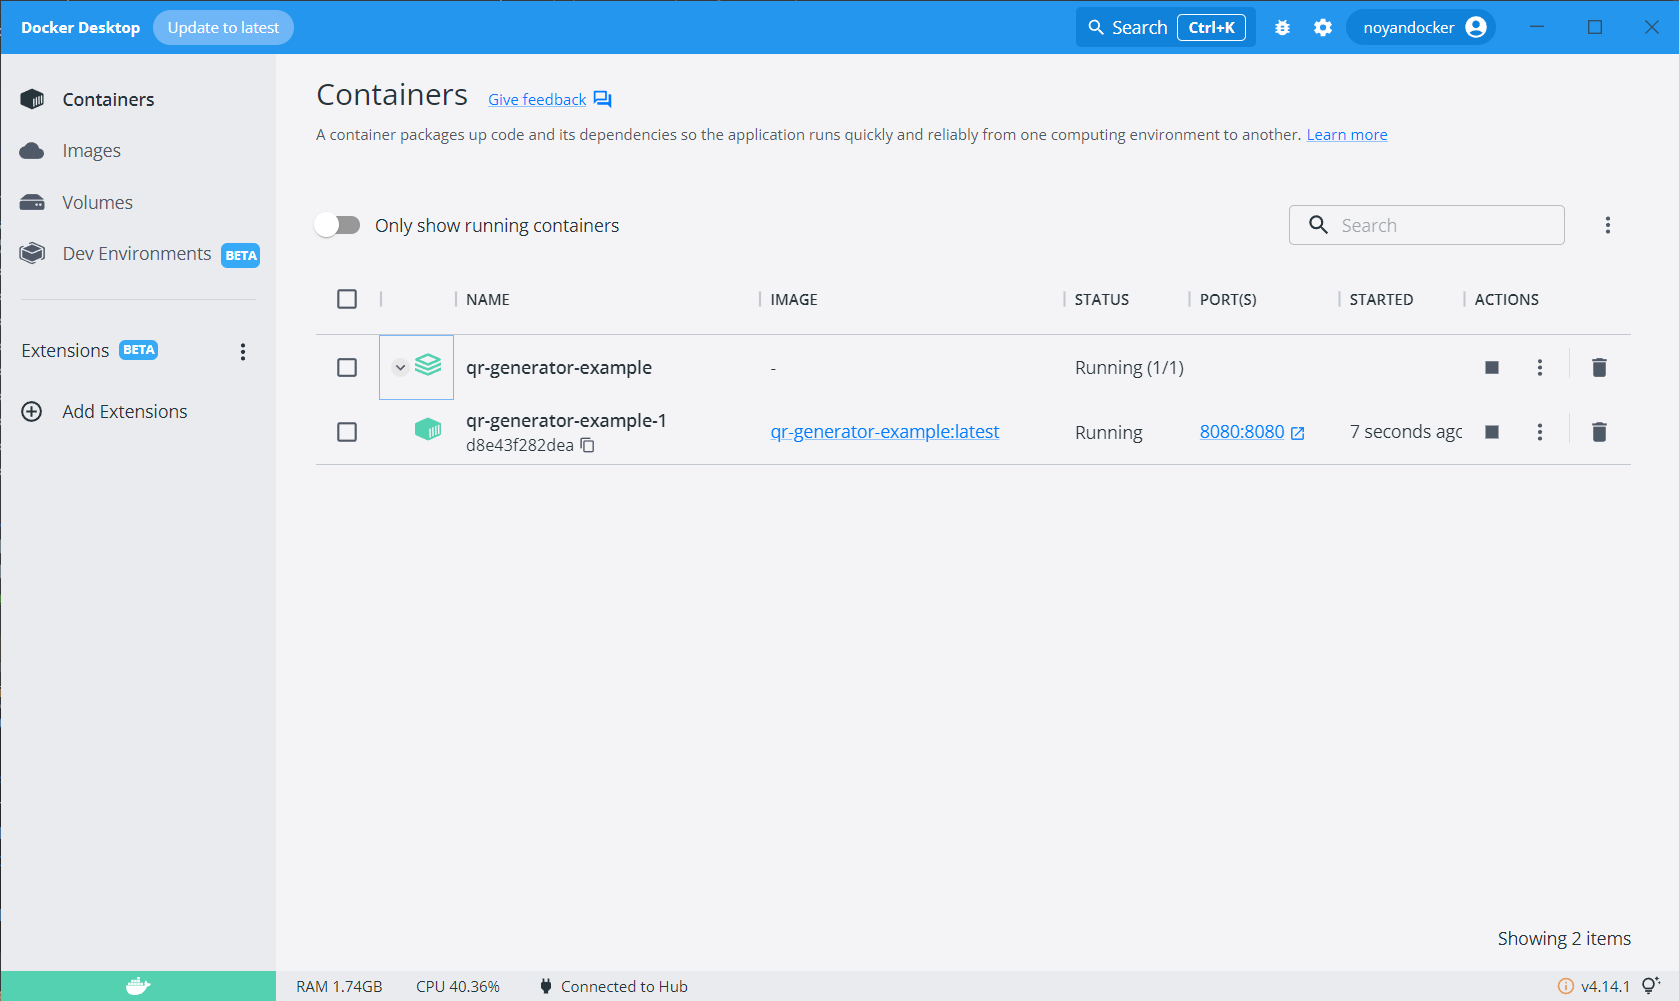Sort by the IMAGE column header

tap(794, 299)
